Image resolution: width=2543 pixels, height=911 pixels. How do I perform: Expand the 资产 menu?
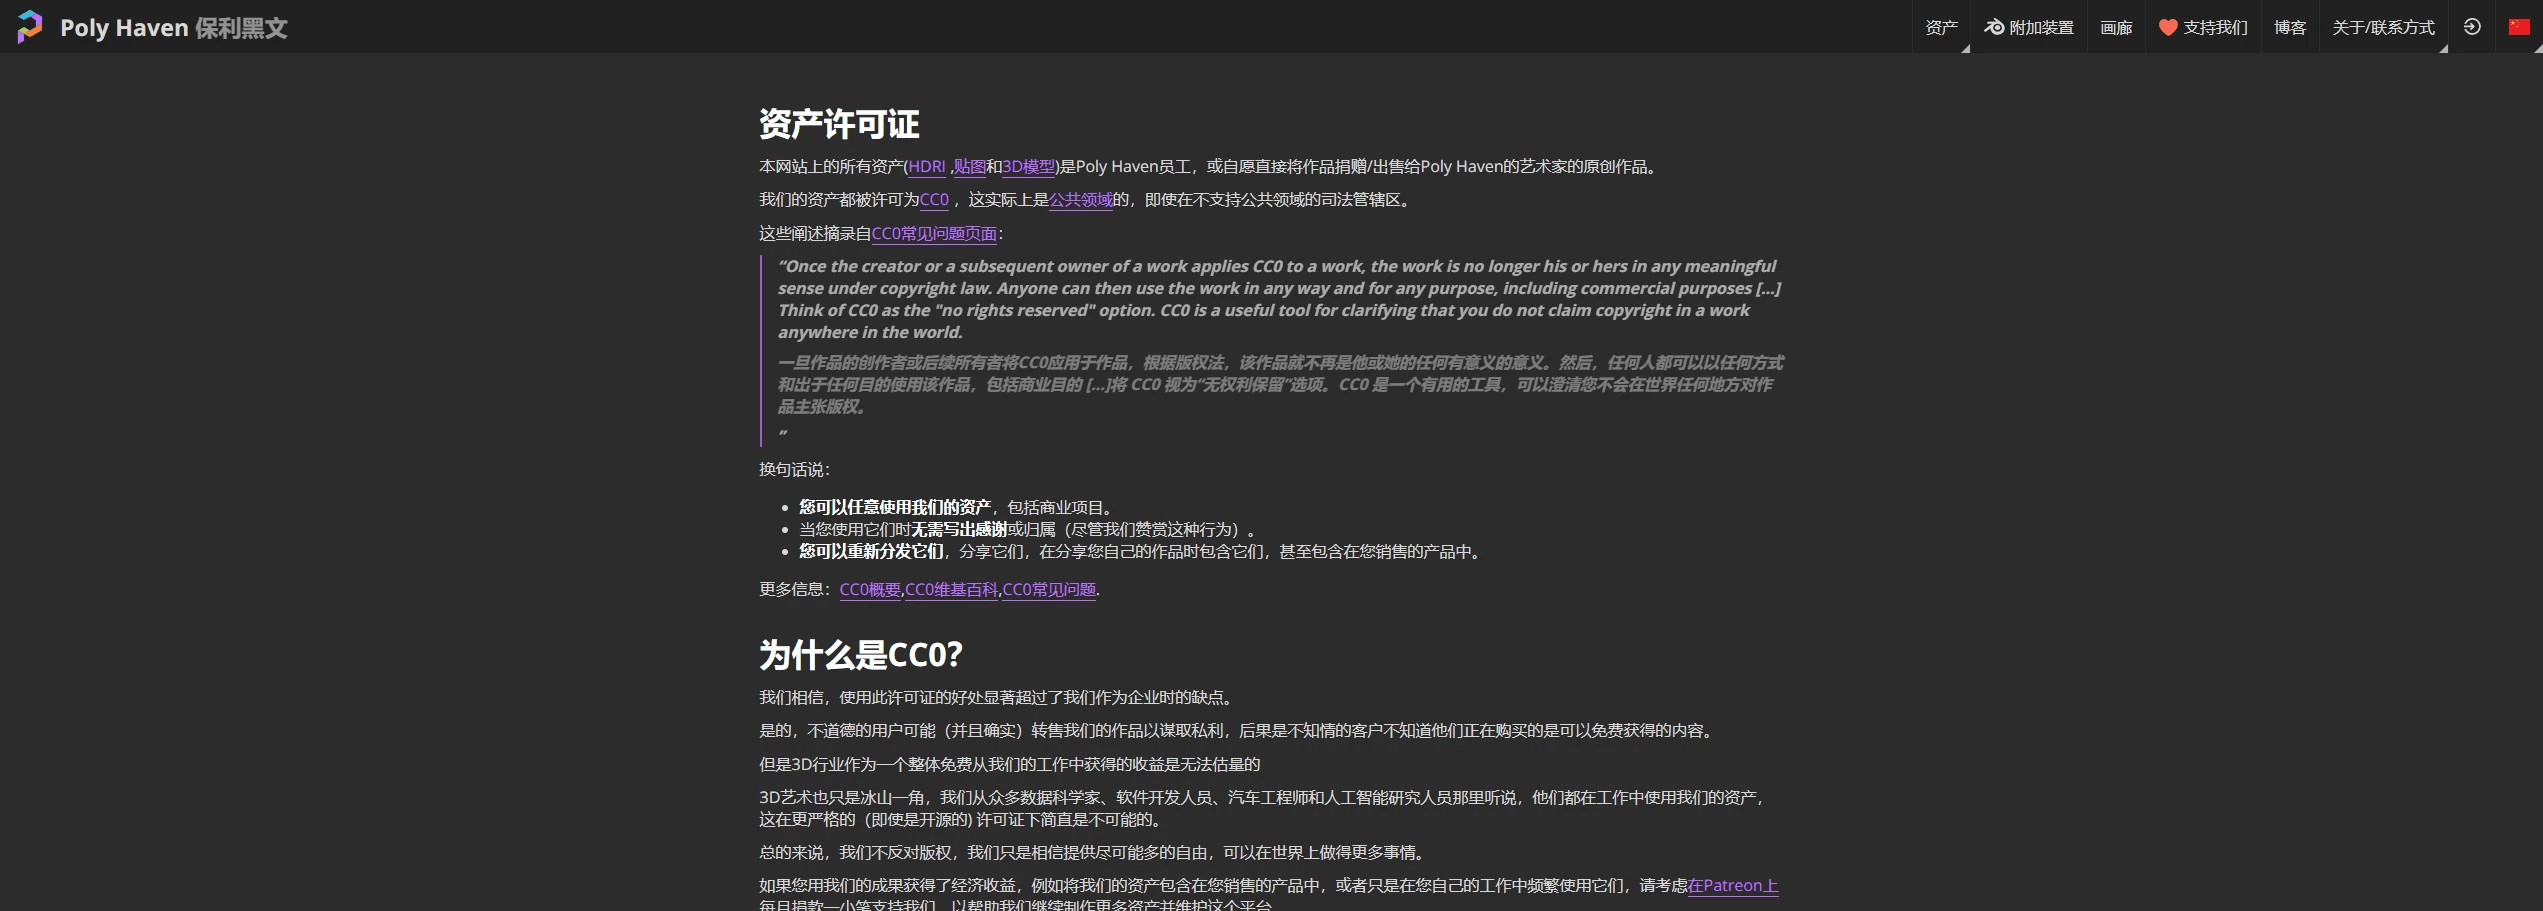(1941, 27)
